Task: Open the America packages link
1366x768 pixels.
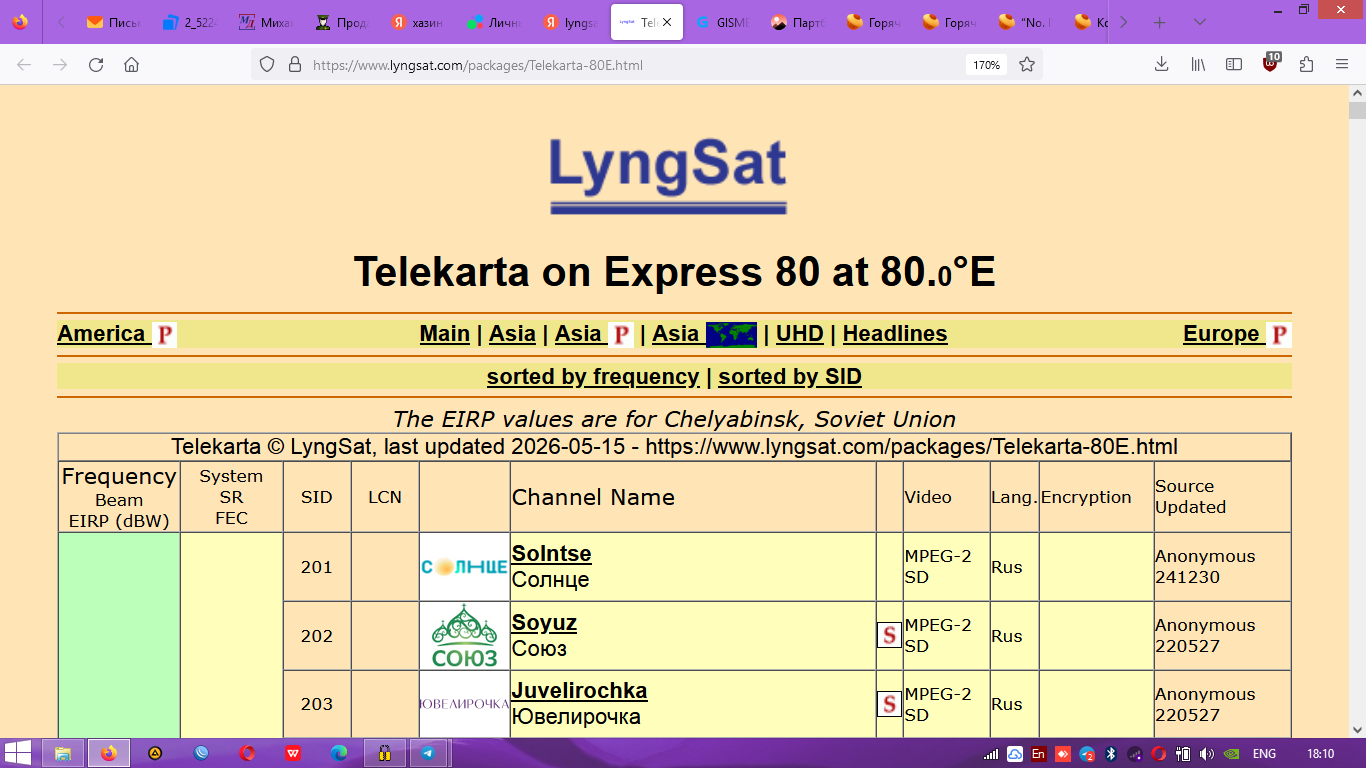Action: pos(117,334)
